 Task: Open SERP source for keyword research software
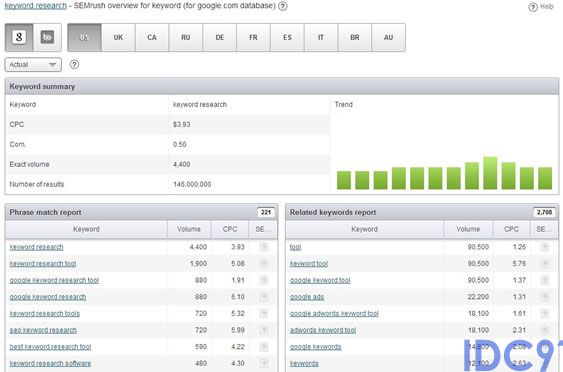[264, 363]
